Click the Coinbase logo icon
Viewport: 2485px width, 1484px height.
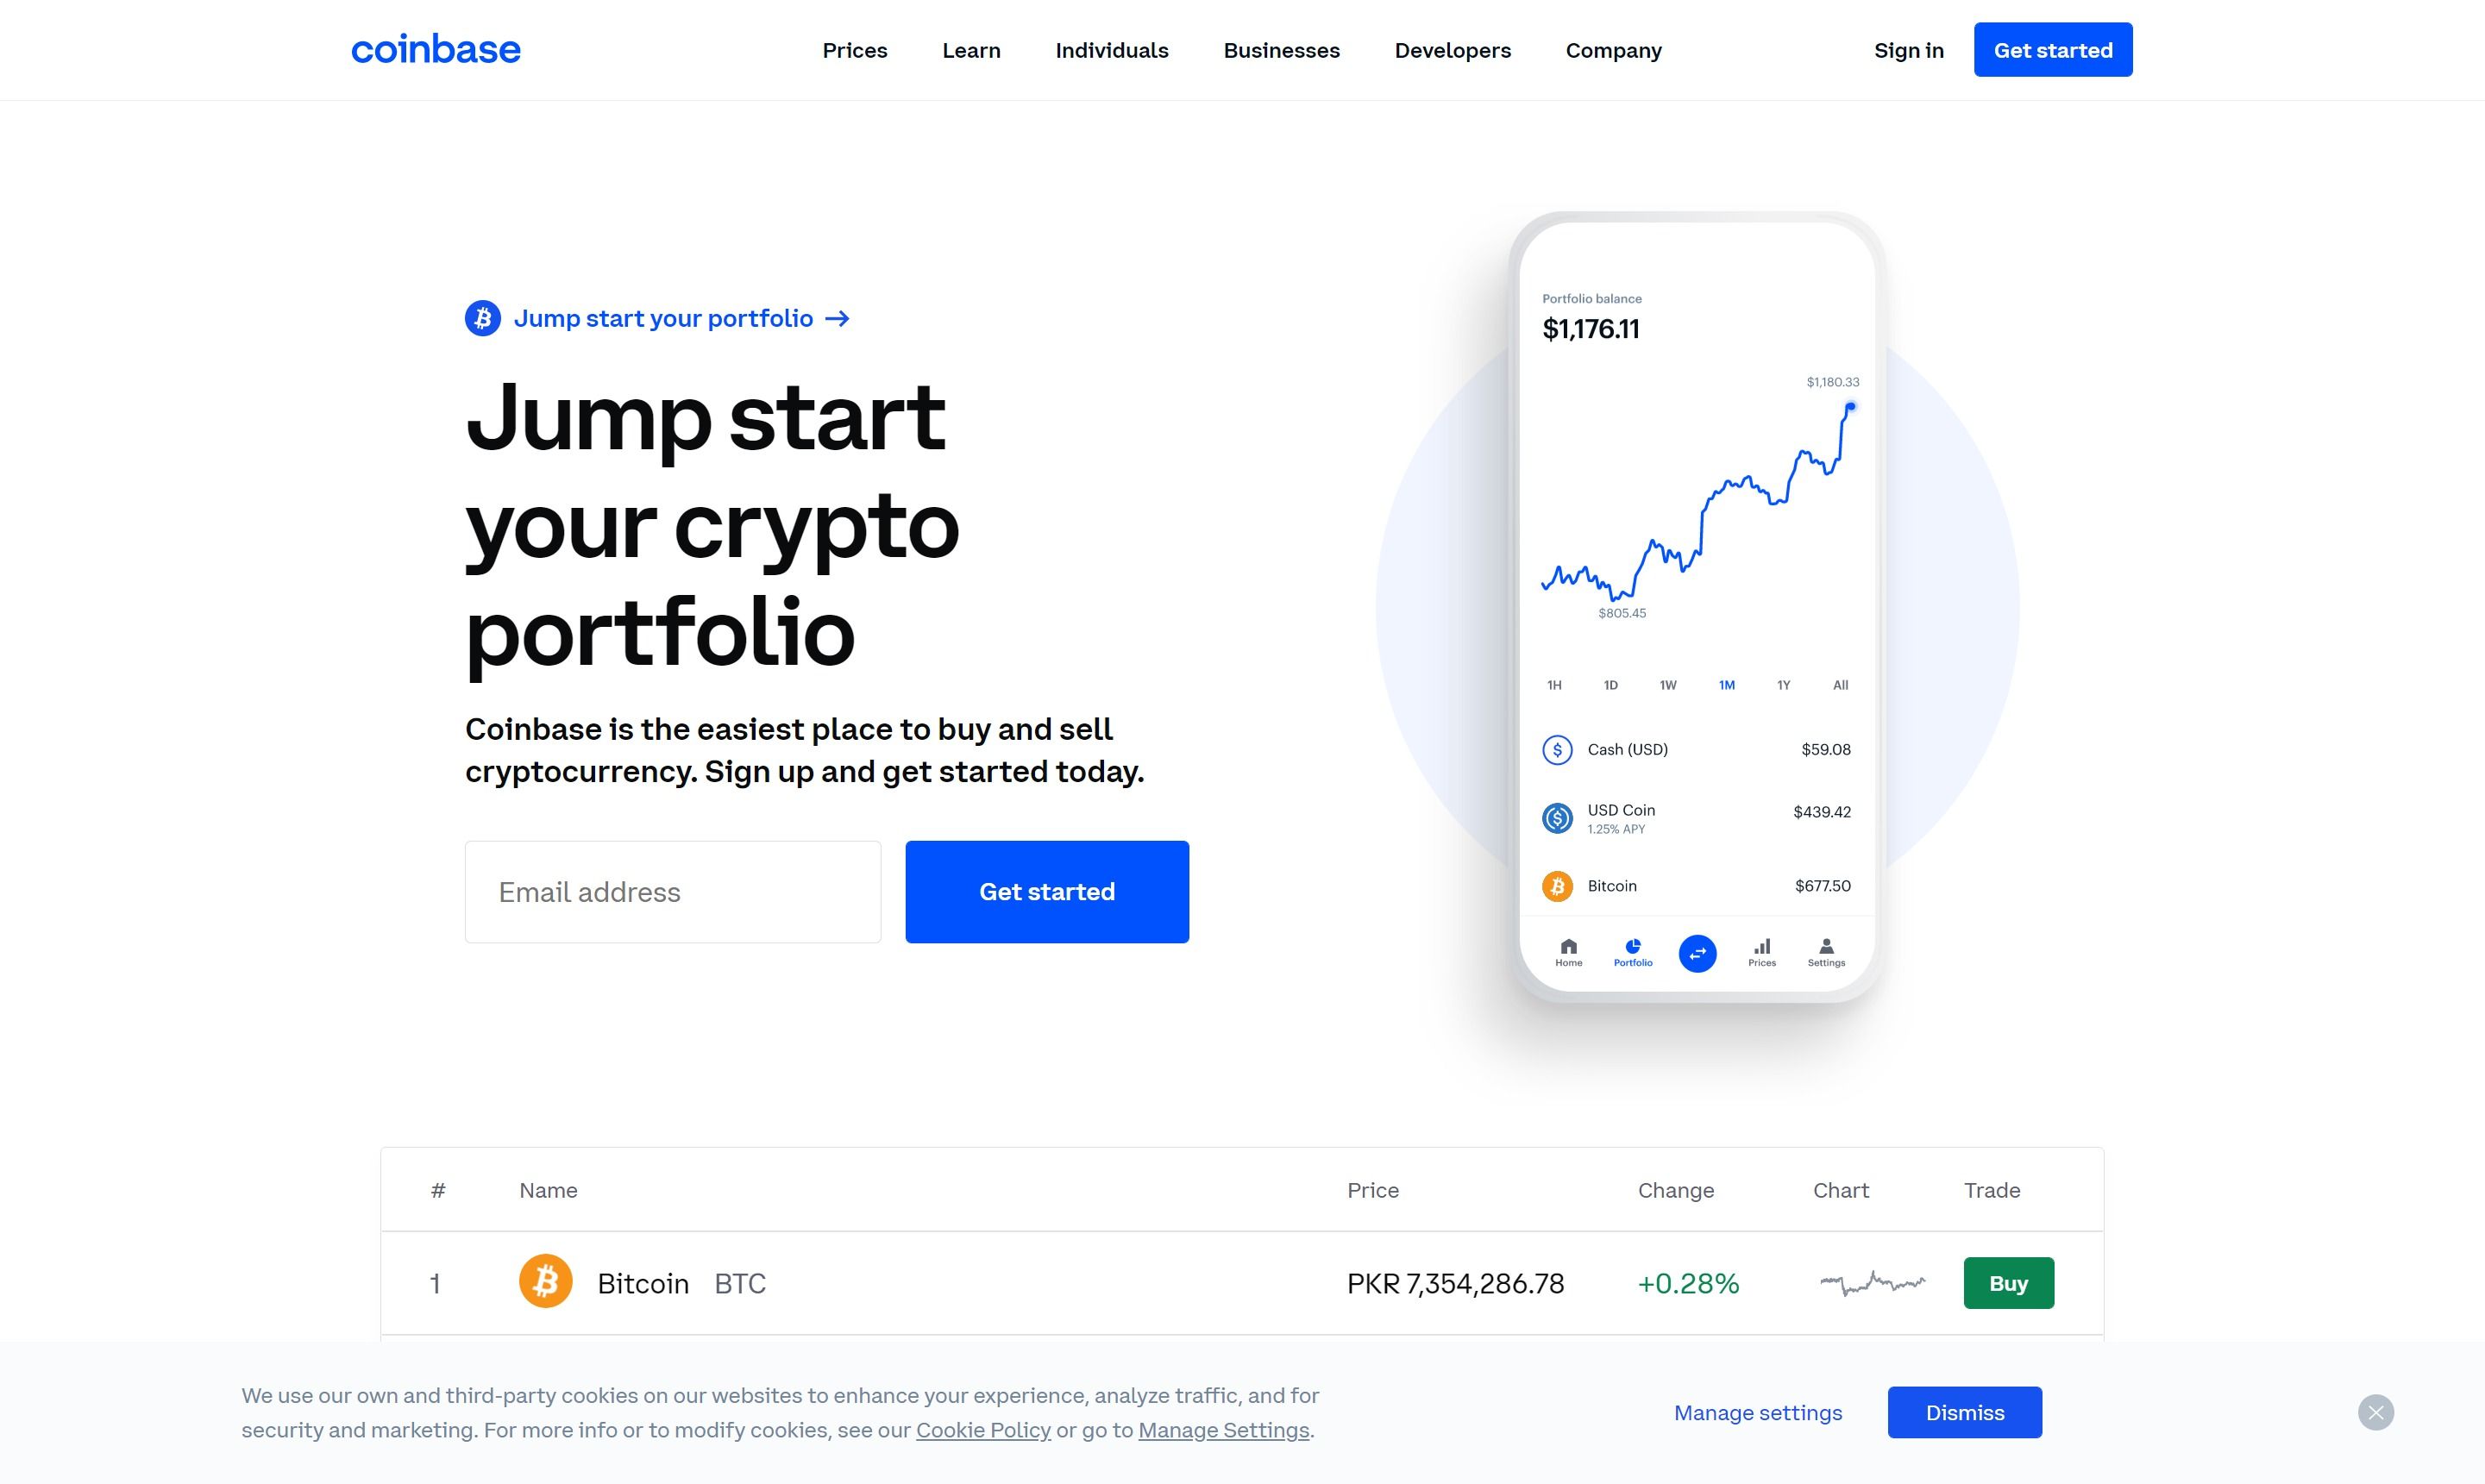[436, 47]
